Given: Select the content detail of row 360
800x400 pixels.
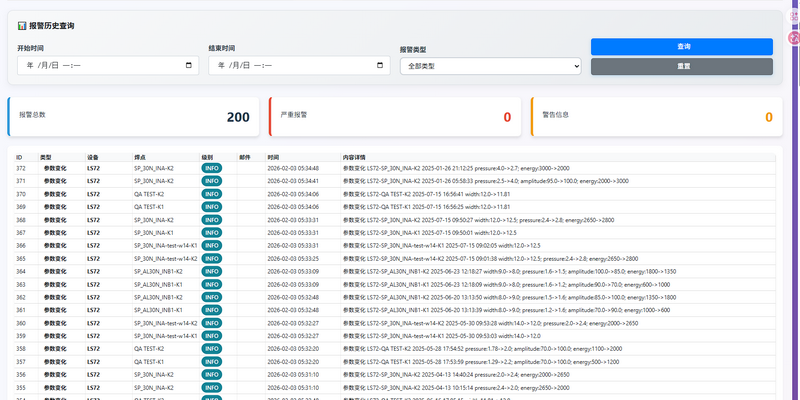Looking at the screenshot, I should coord(490,323).
